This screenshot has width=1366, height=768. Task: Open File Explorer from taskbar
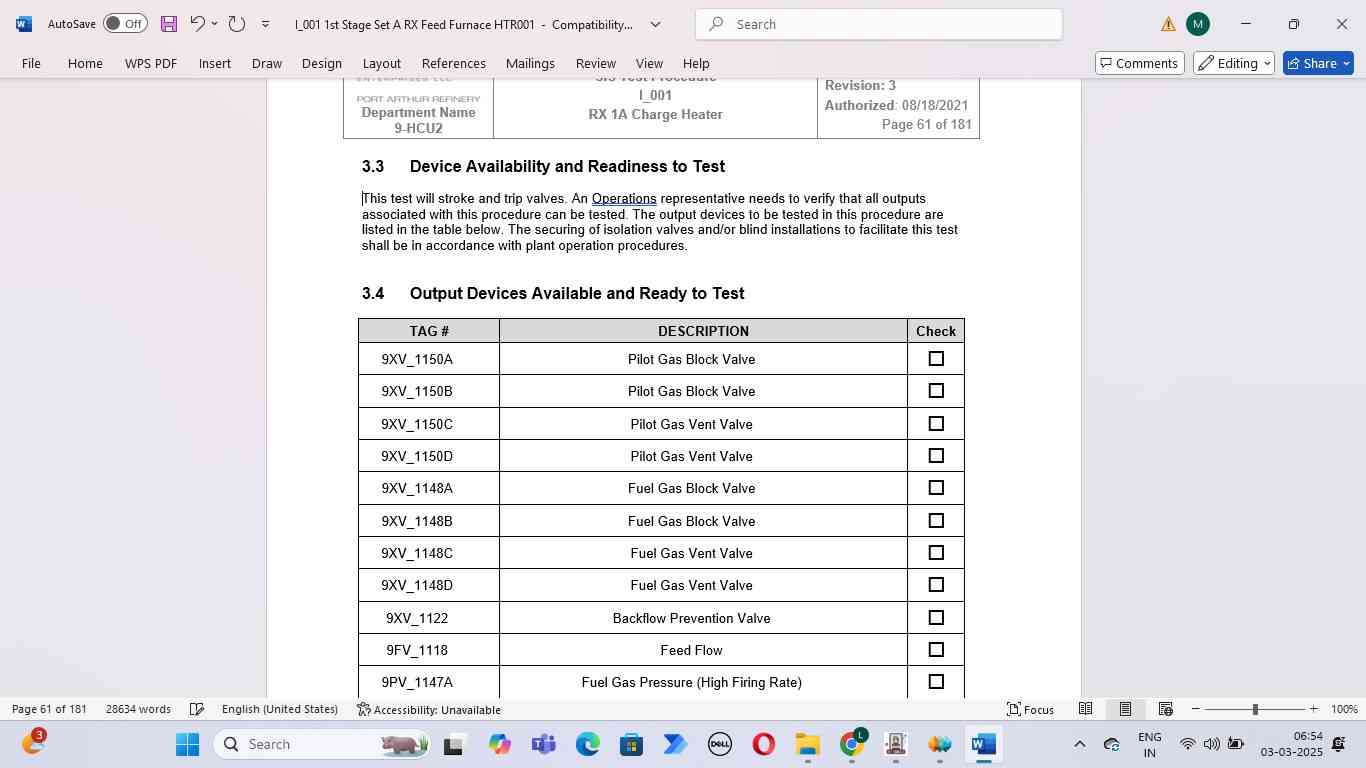click(x=807, y=744)
